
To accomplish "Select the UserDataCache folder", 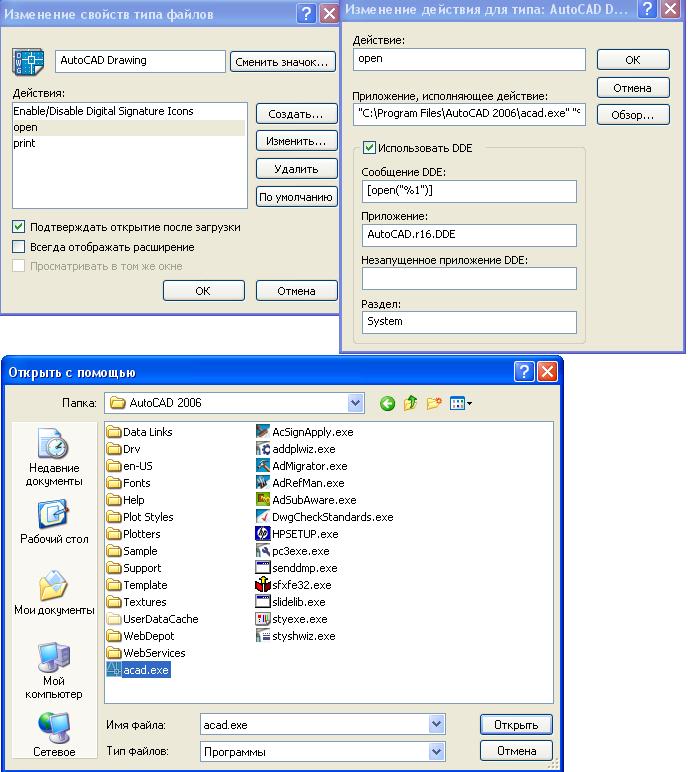I will 152,619.
